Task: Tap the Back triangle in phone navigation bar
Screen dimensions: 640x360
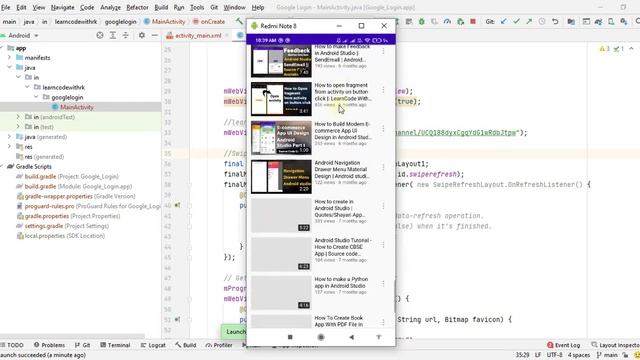Action: (351, 337)
